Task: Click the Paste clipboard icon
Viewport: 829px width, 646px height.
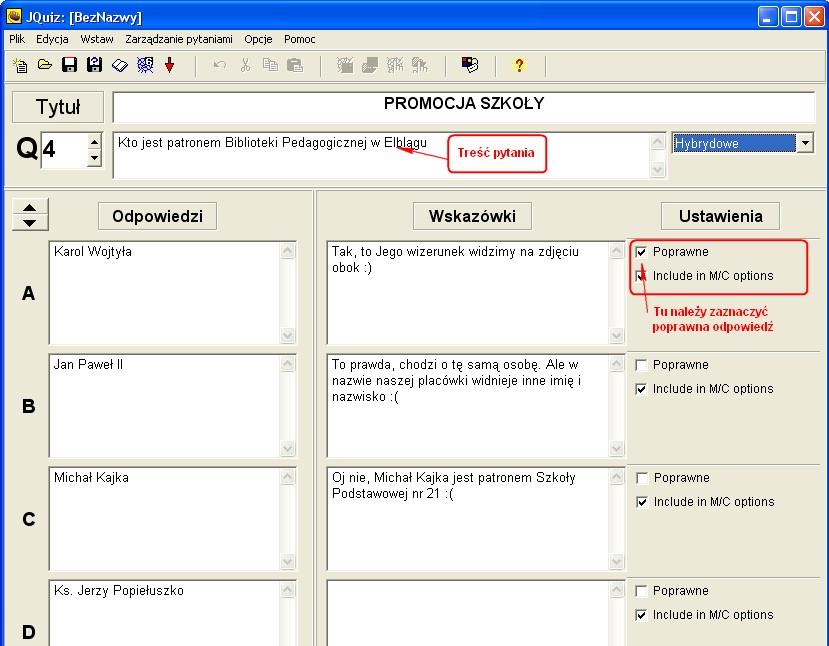Action: pyautogui.click(x=294, y=65)
